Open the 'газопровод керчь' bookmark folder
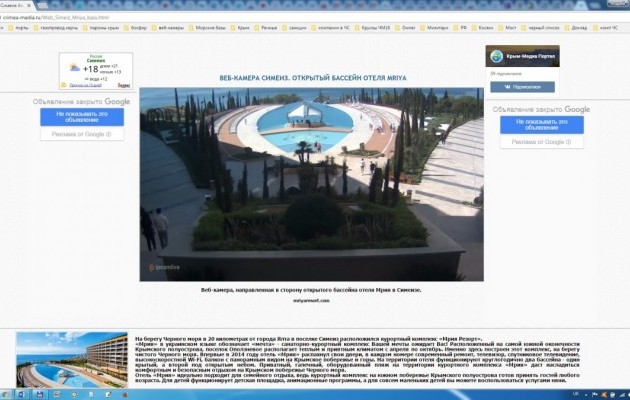Screen dimensions: 630x400 pos(56,28)
